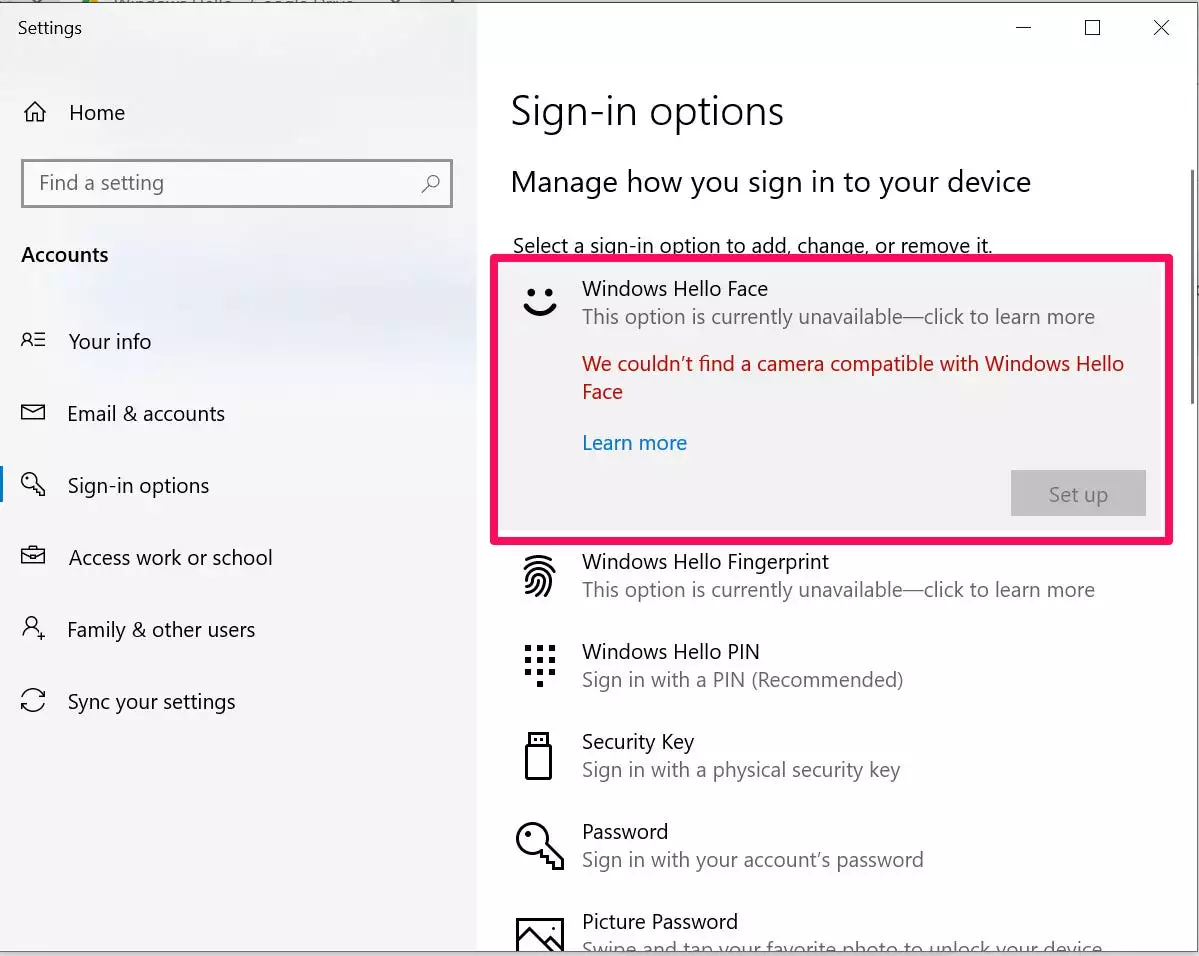Click the Windows Hello Face smiley icon
The height and width of the screenshot is (956, 1199).
(x=540, y=301)
